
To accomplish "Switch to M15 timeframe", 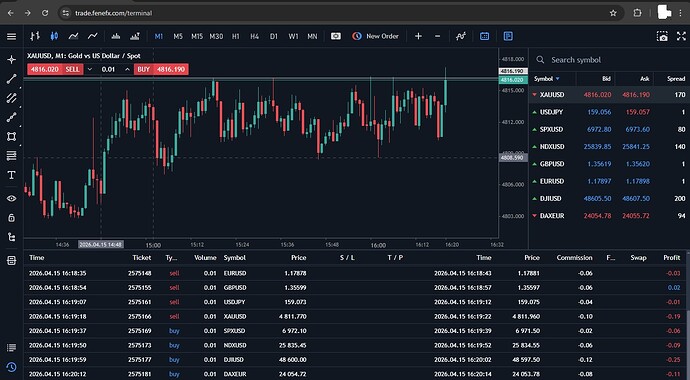I will [197, 37].
